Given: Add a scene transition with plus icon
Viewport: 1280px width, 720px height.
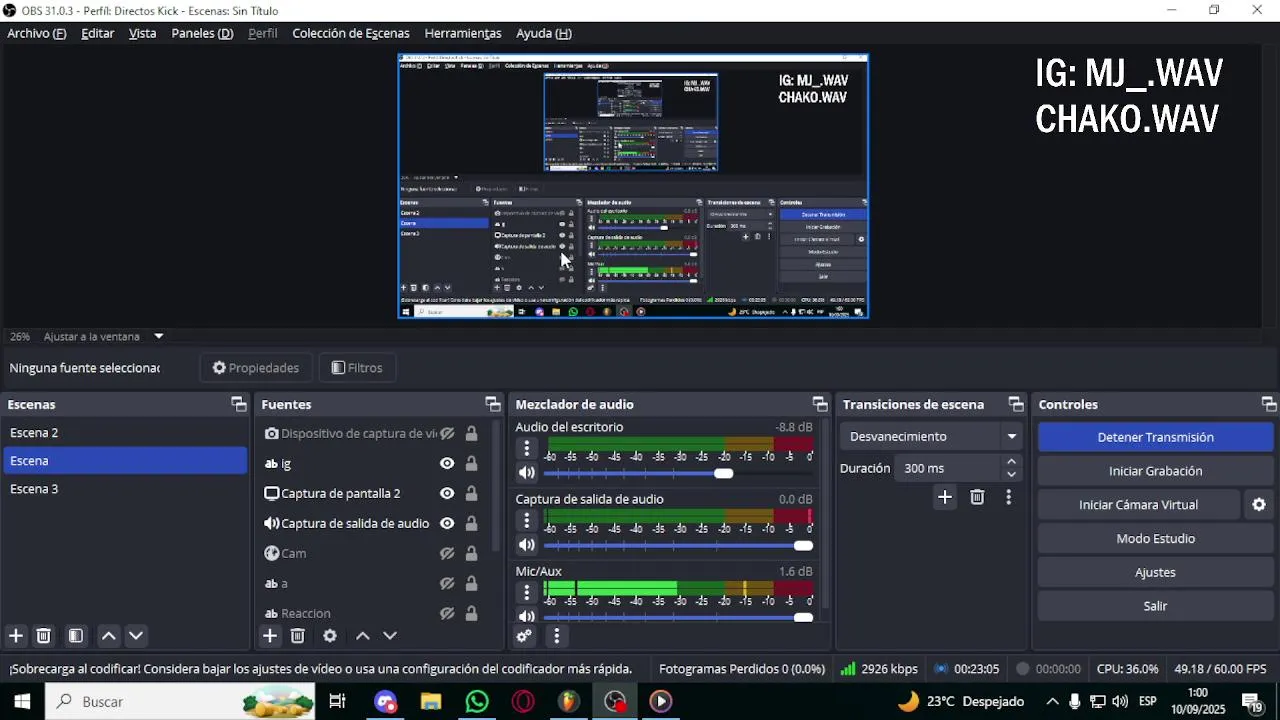Looking at the screenshot, I should point(945,497).
